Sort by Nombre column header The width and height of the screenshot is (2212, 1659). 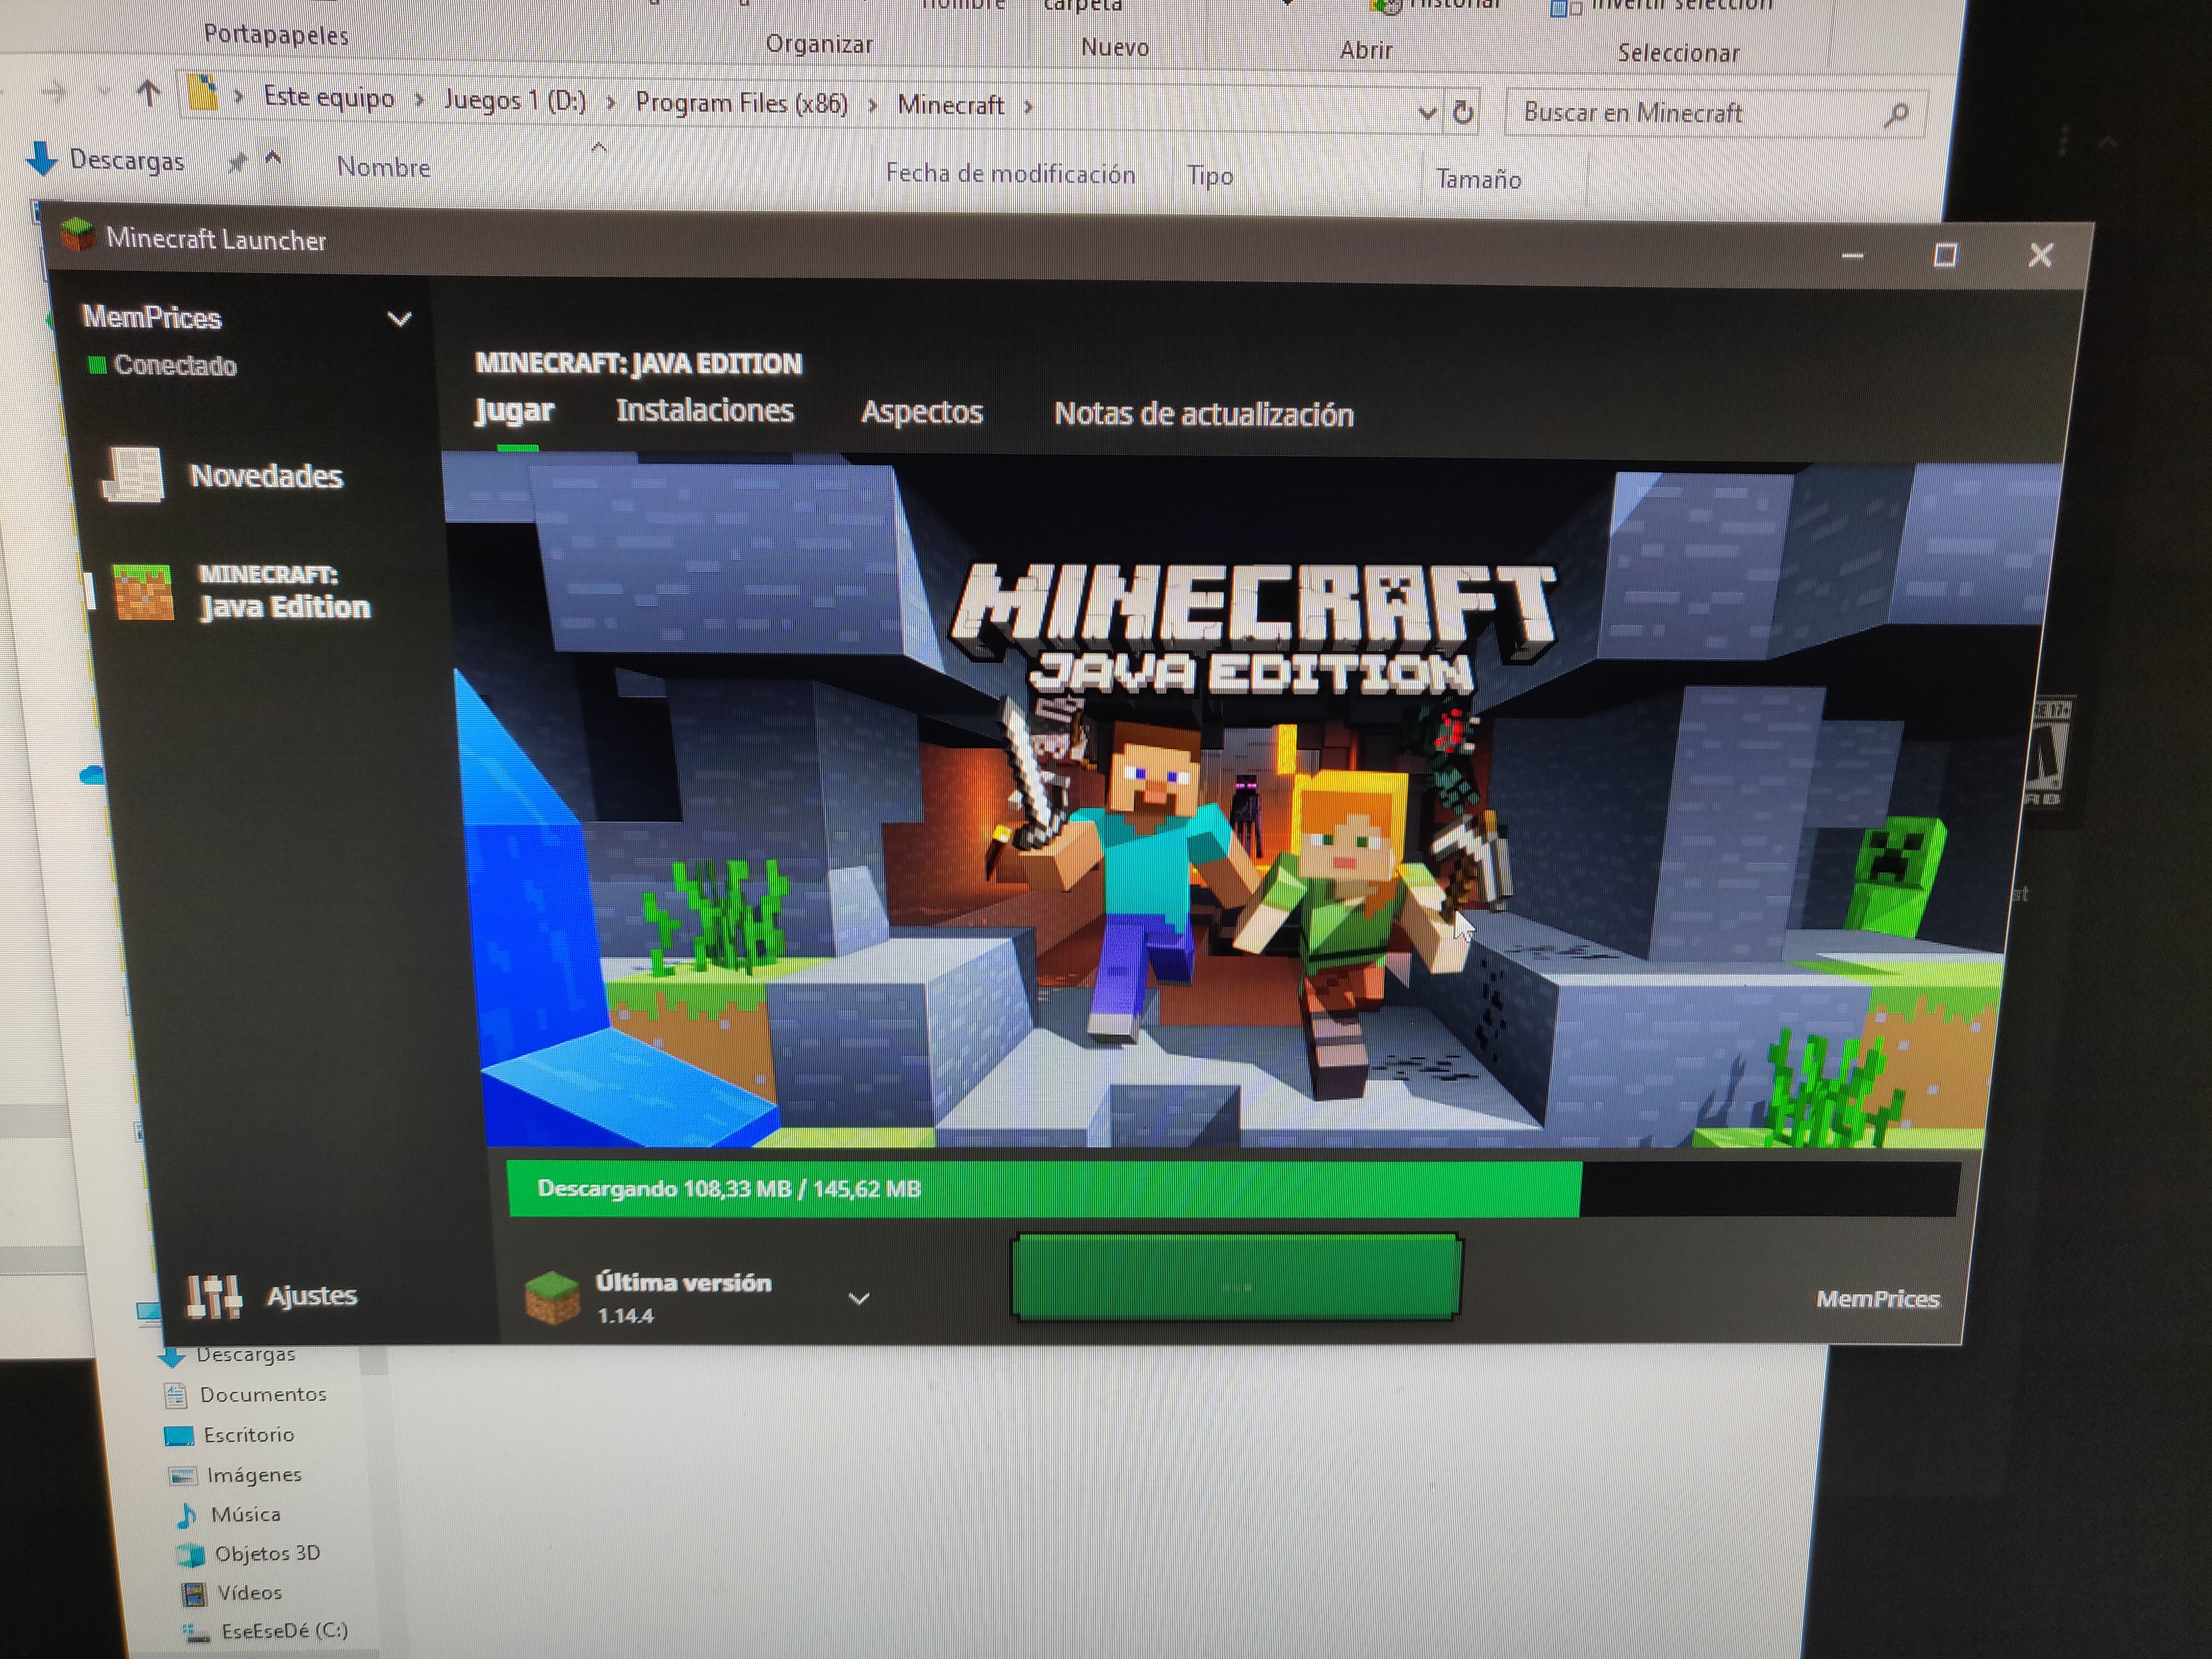[384, 167]
